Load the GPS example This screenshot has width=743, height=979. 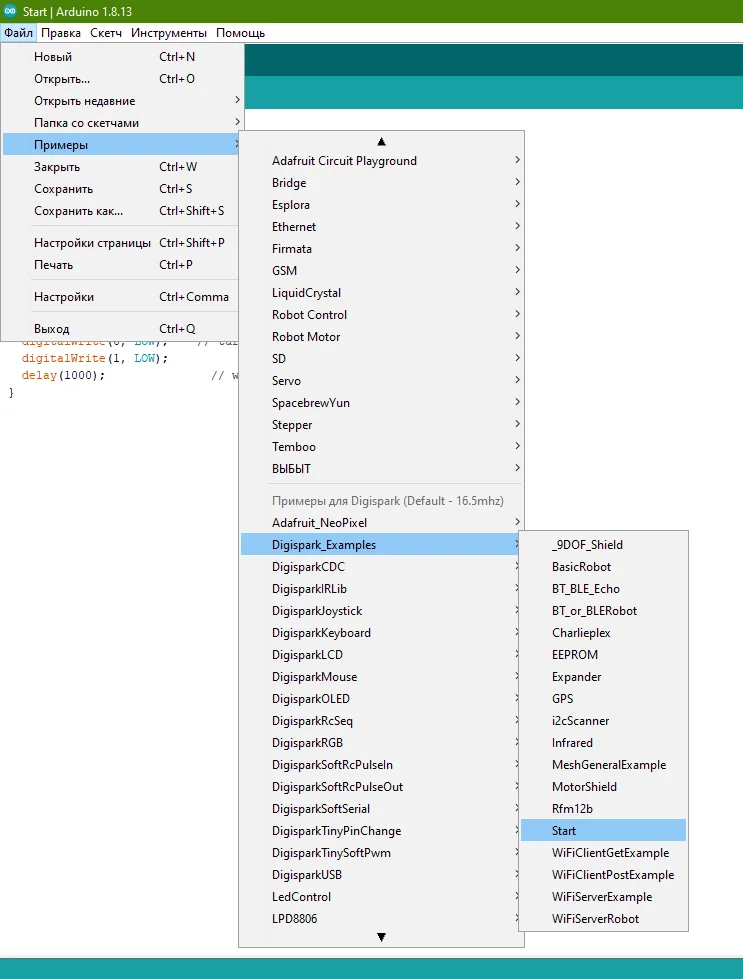(604, 699)
